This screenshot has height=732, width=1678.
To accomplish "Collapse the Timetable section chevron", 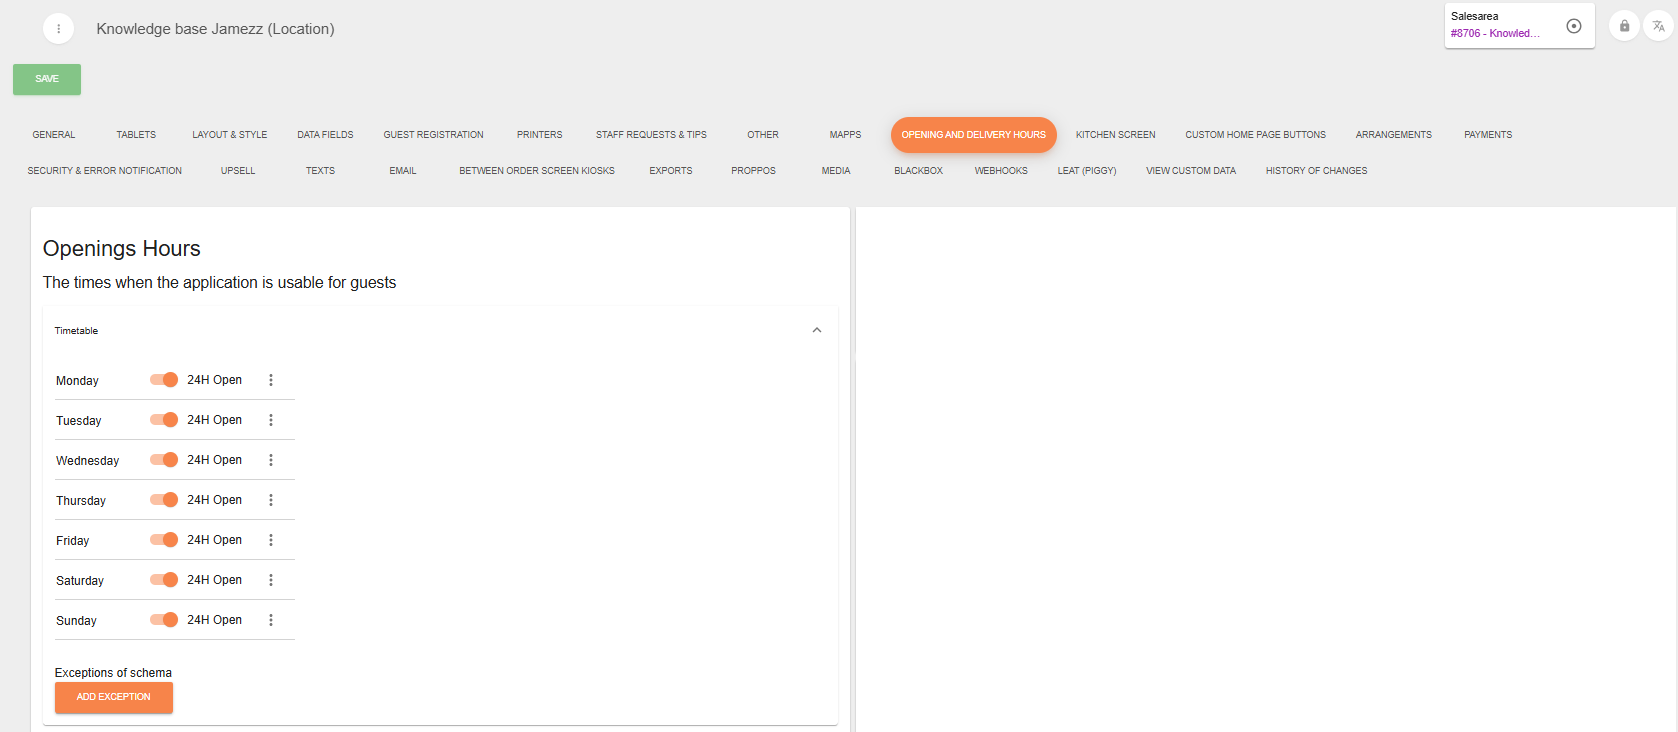I will [x=817, y=330].
